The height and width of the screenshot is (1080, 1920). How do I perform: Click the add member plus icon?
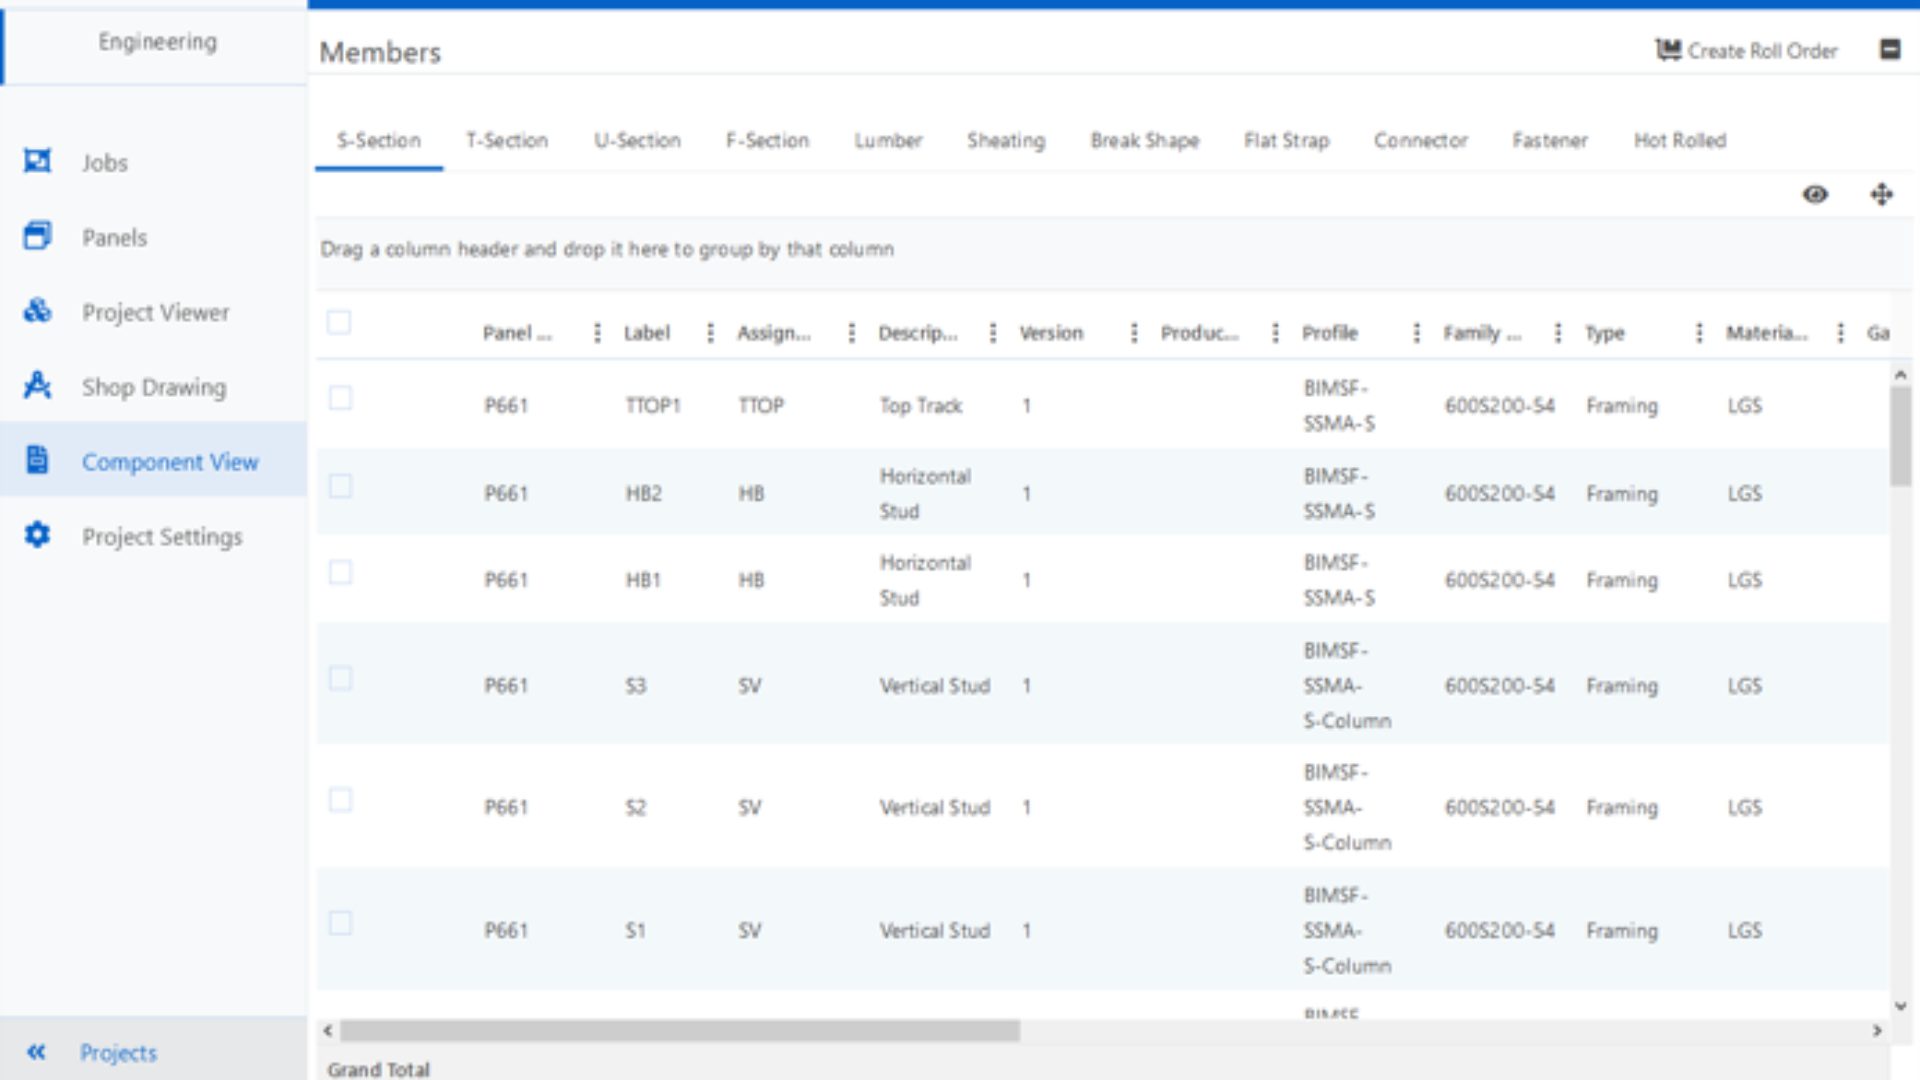point(1880,195)
